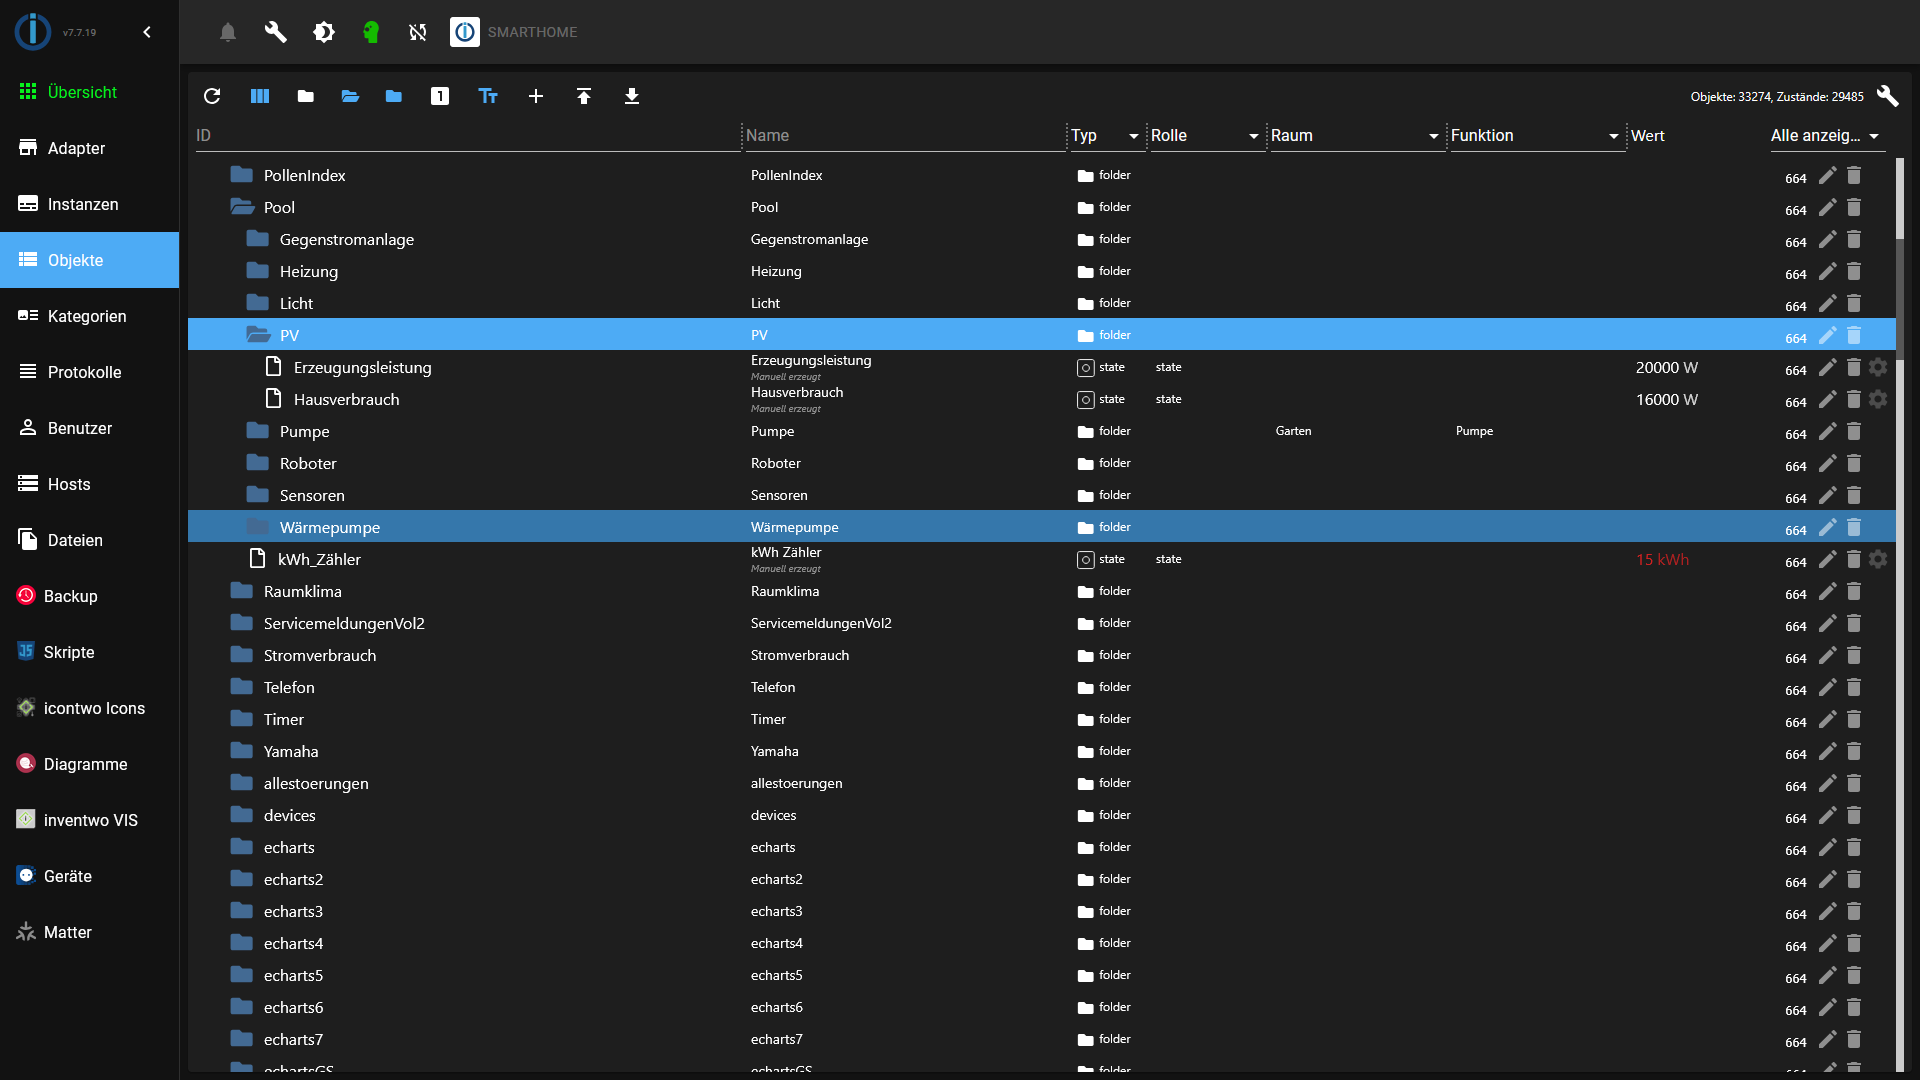Screen dimensions: 1920x1080
Task: Open the Typ filter dropdown
Action: coord(1131,136)
